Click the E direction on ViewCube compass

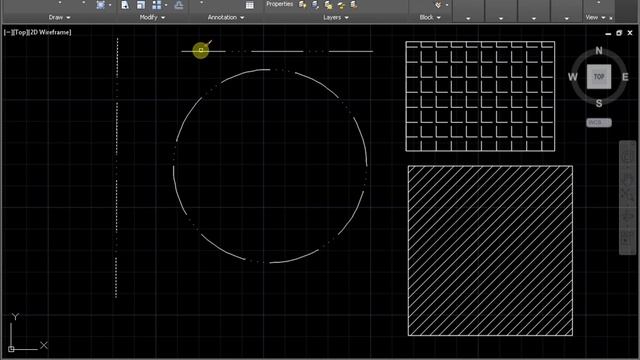click(x=625, y=77)
